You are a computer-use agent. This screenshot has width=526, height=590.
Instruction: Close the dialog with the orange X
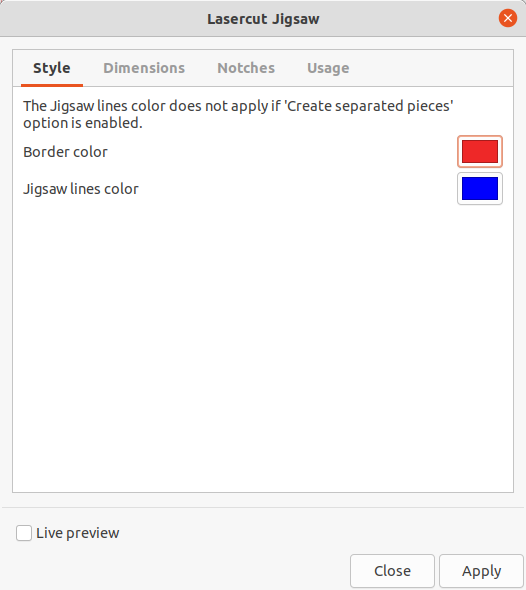[508, 18]
